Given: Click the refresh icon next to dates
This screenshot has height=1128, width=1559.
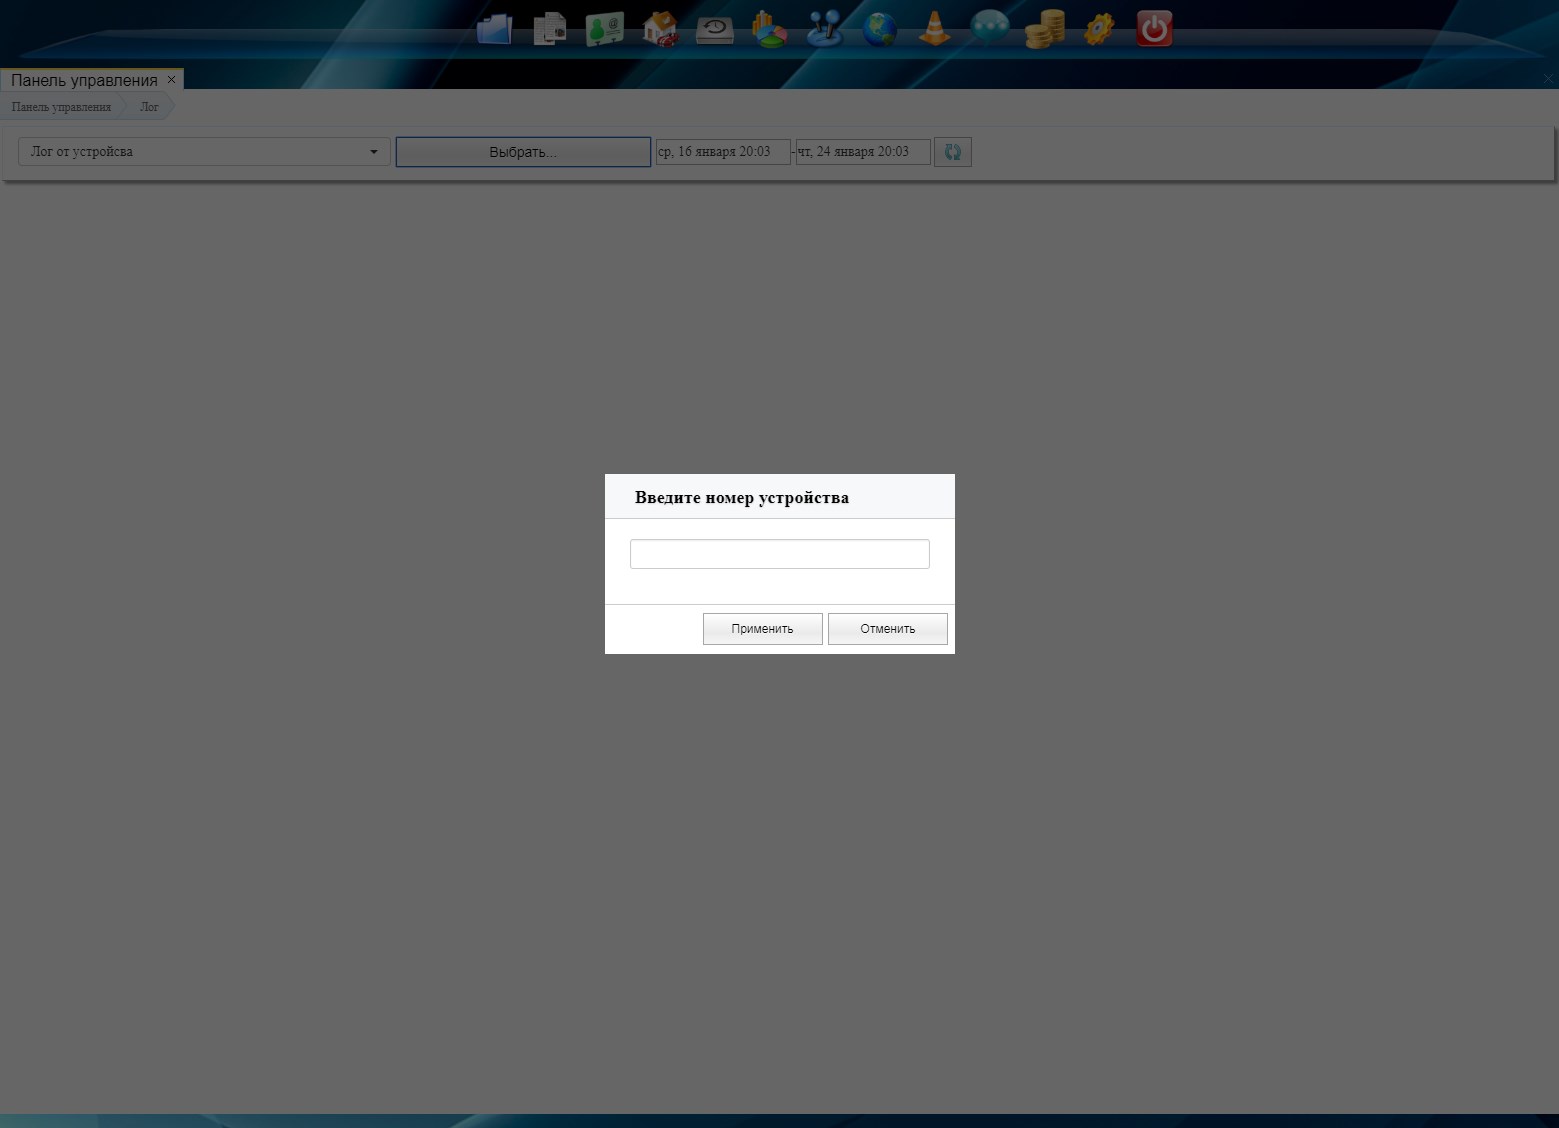Looking at the screenshot, I should pyautogui.click(x=952, y=152).
